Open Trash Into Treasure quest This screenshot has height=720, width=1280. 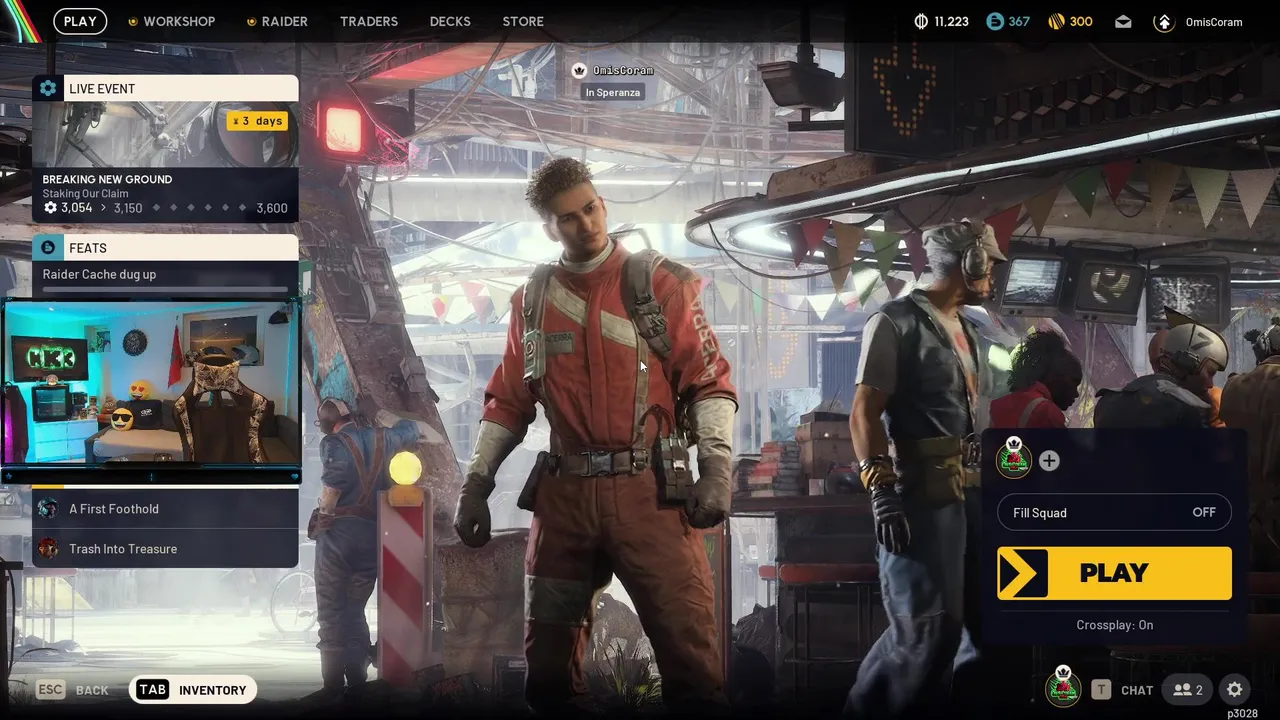tap(165, 549)
